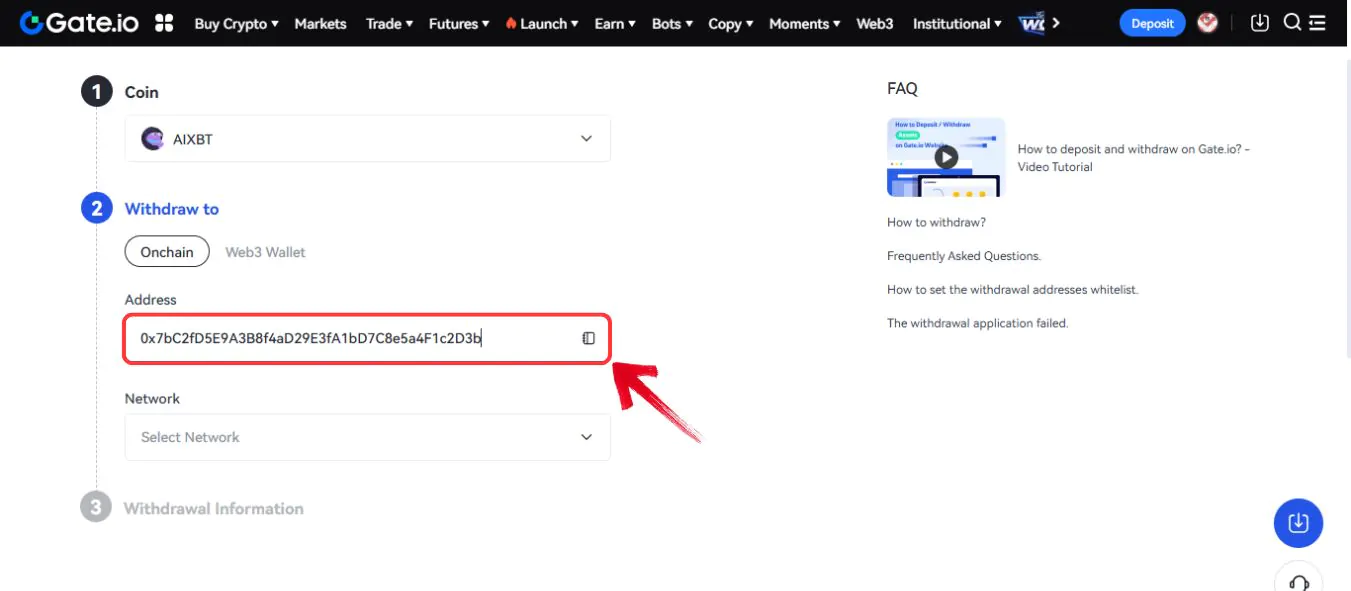Open the Select Network dropdown
Screen dimensions: 1351x591
click(x=367, y=437)
